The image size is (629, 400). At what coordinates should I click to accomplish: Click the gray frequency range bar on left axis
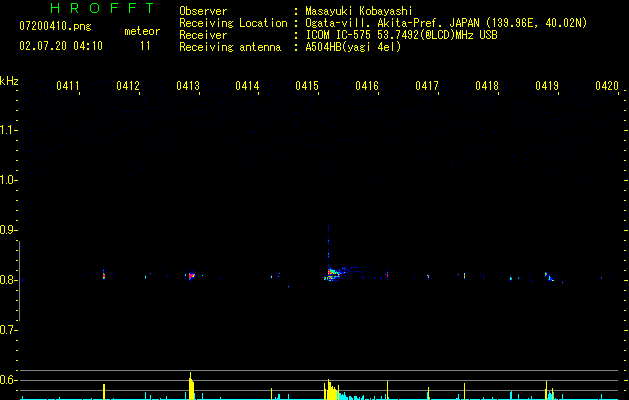point(20,281)
